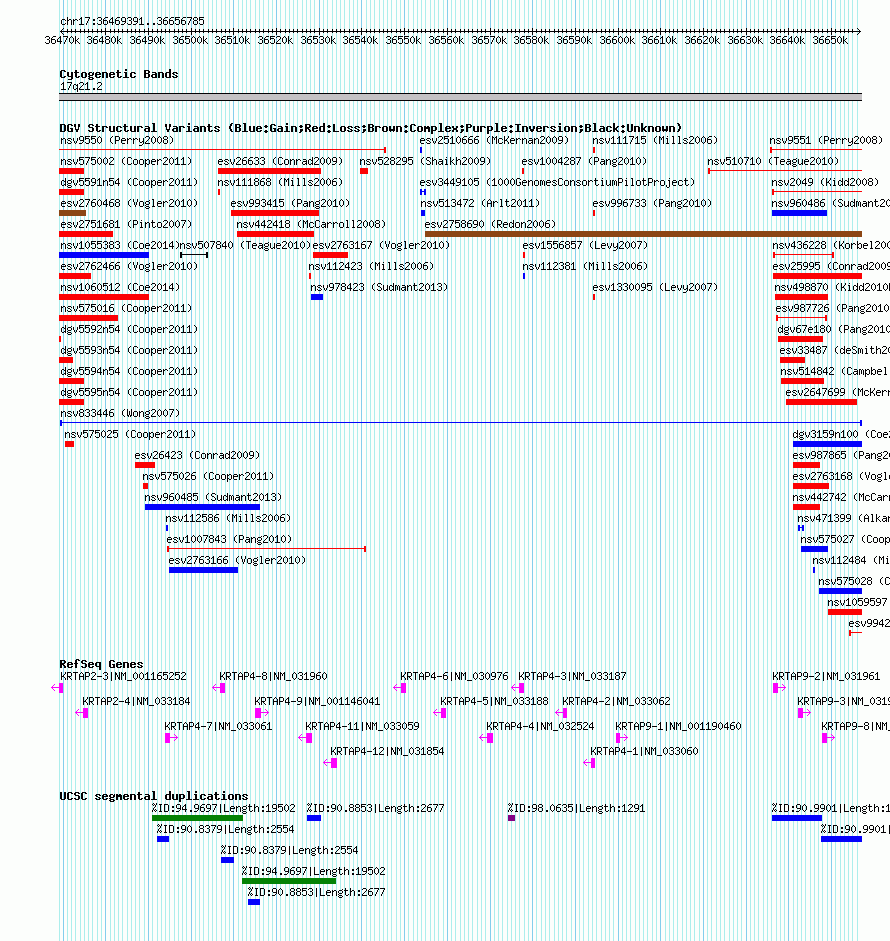The width and height of the screenshot is (890, 941).
Task: Click the KRTAP4-1 gene arrow glyph
Action: pyautogui.click(x=589, y=763)
